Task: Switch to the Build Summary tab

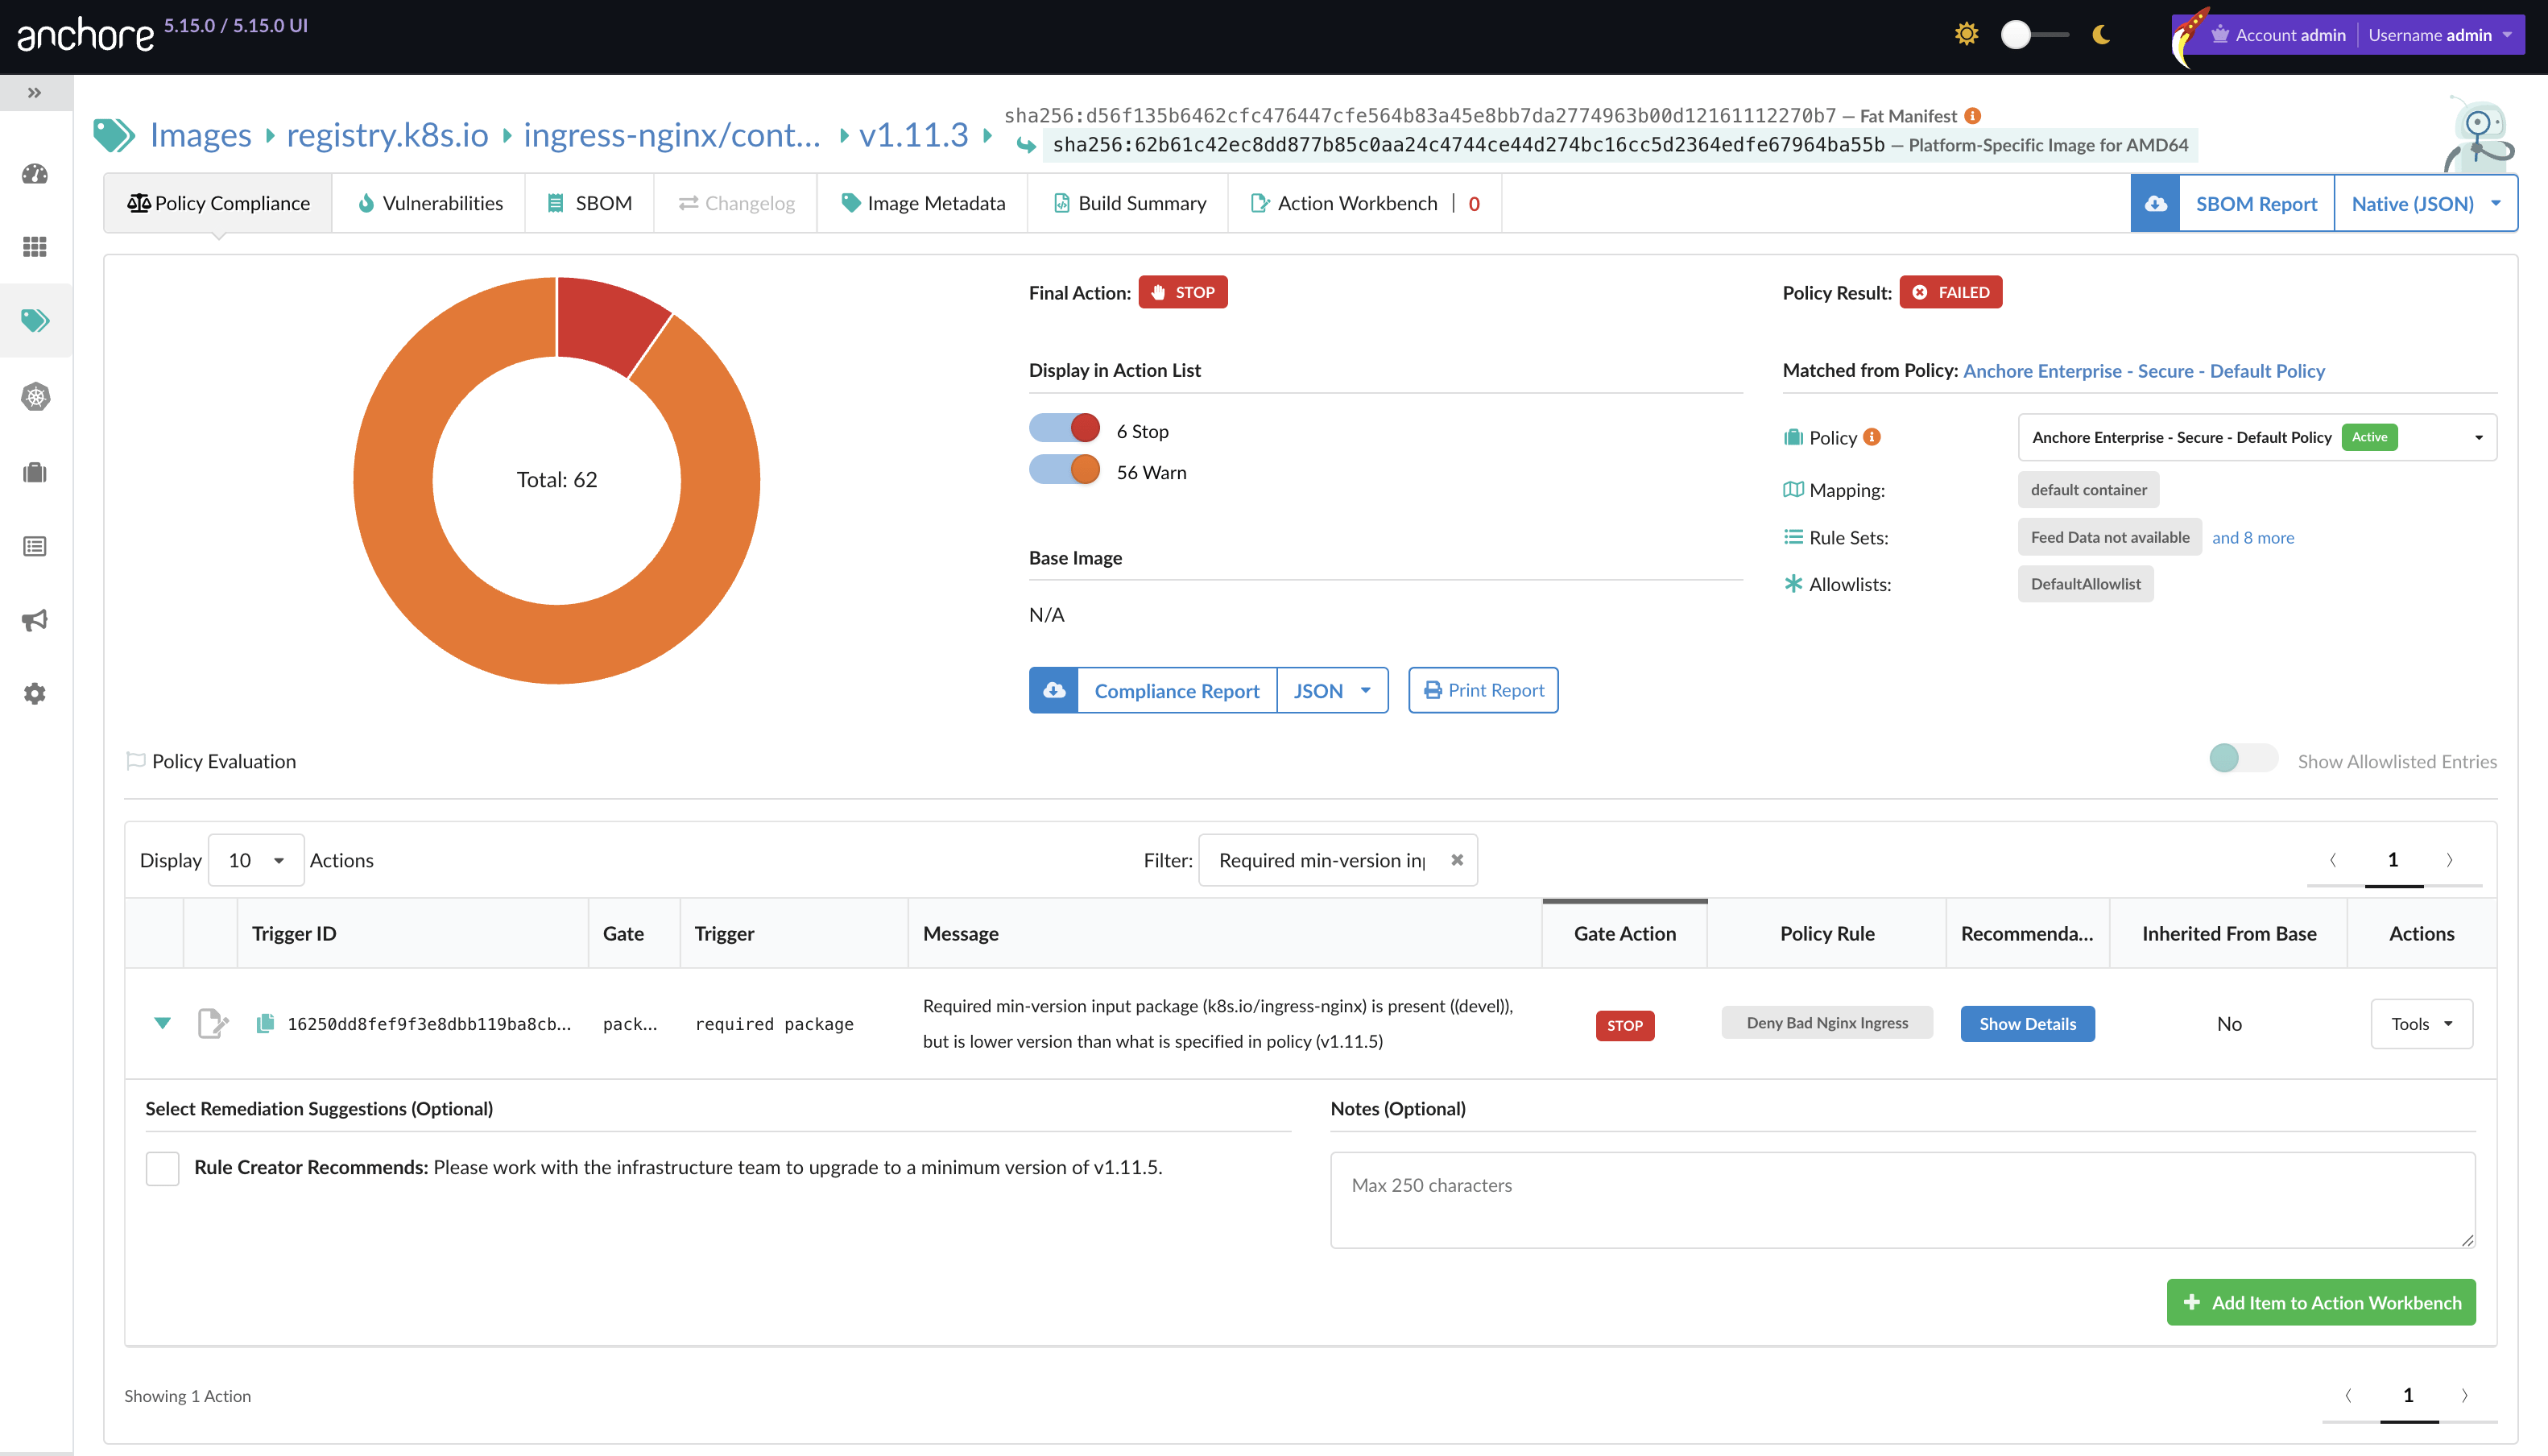Action: pyautogui.click(x=1129, y=204)
